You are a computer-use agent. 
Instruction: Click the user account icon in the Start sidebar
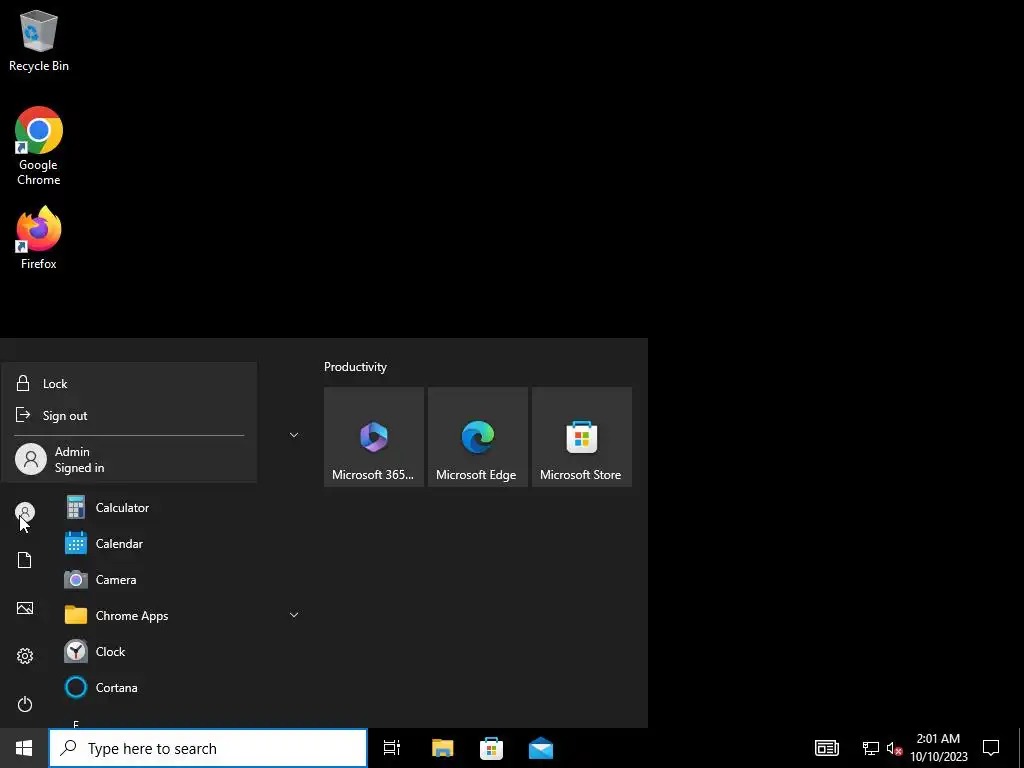(x=25, y=512)
